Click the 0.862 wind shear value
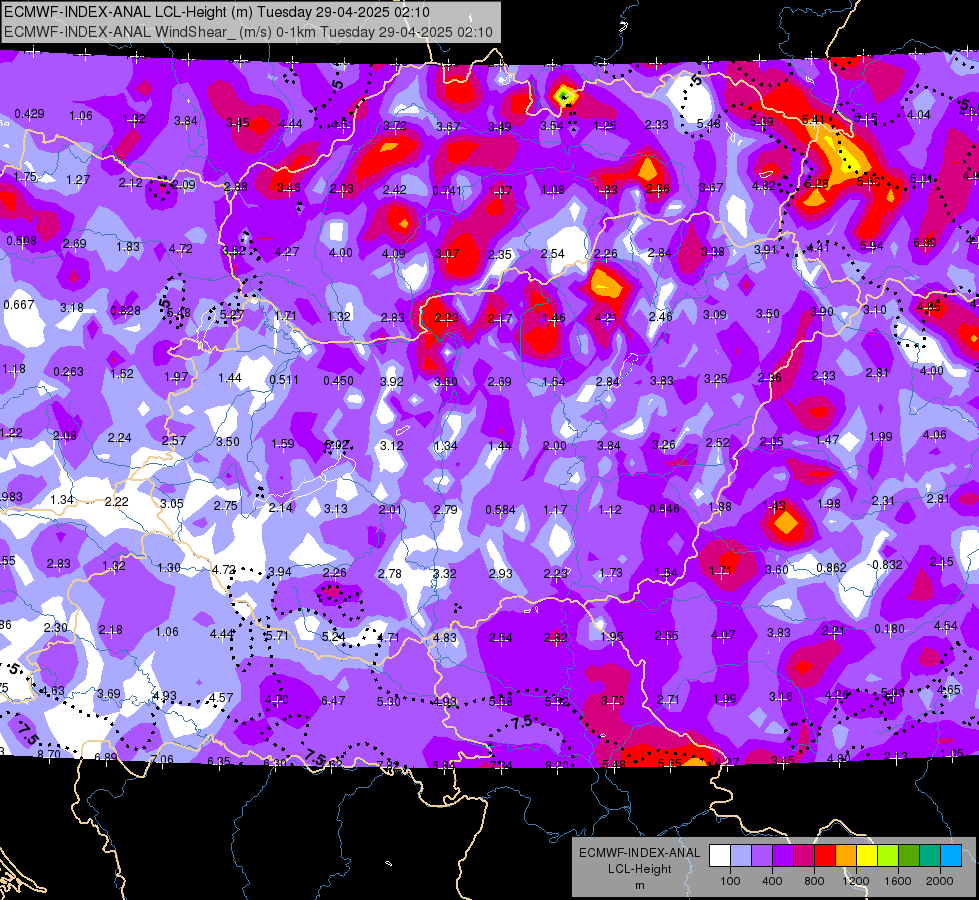The height and width of the screenshot is (900, 979). point(832,568)
